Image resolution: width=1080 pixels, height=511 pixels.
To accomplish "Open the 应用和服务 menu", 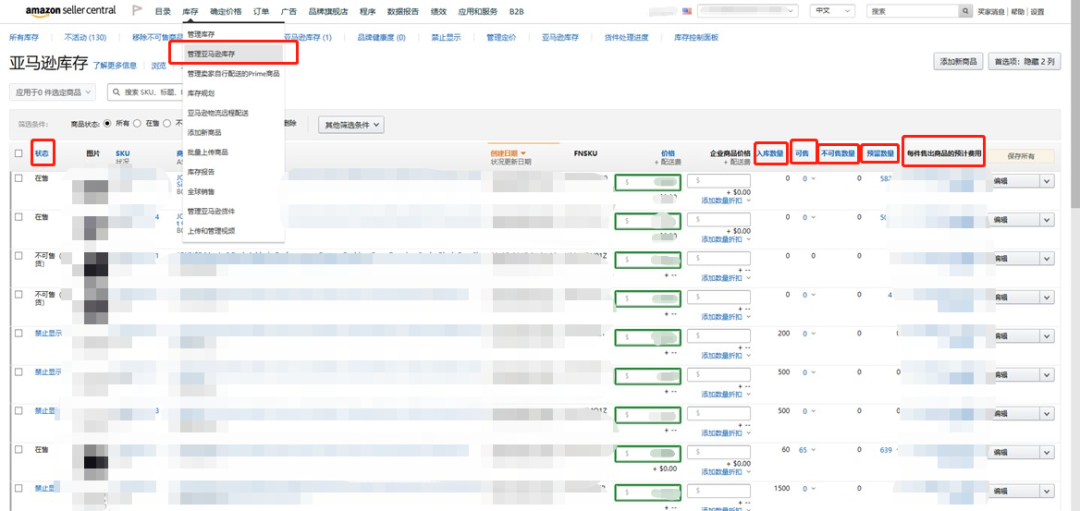I will click(478, 12).
